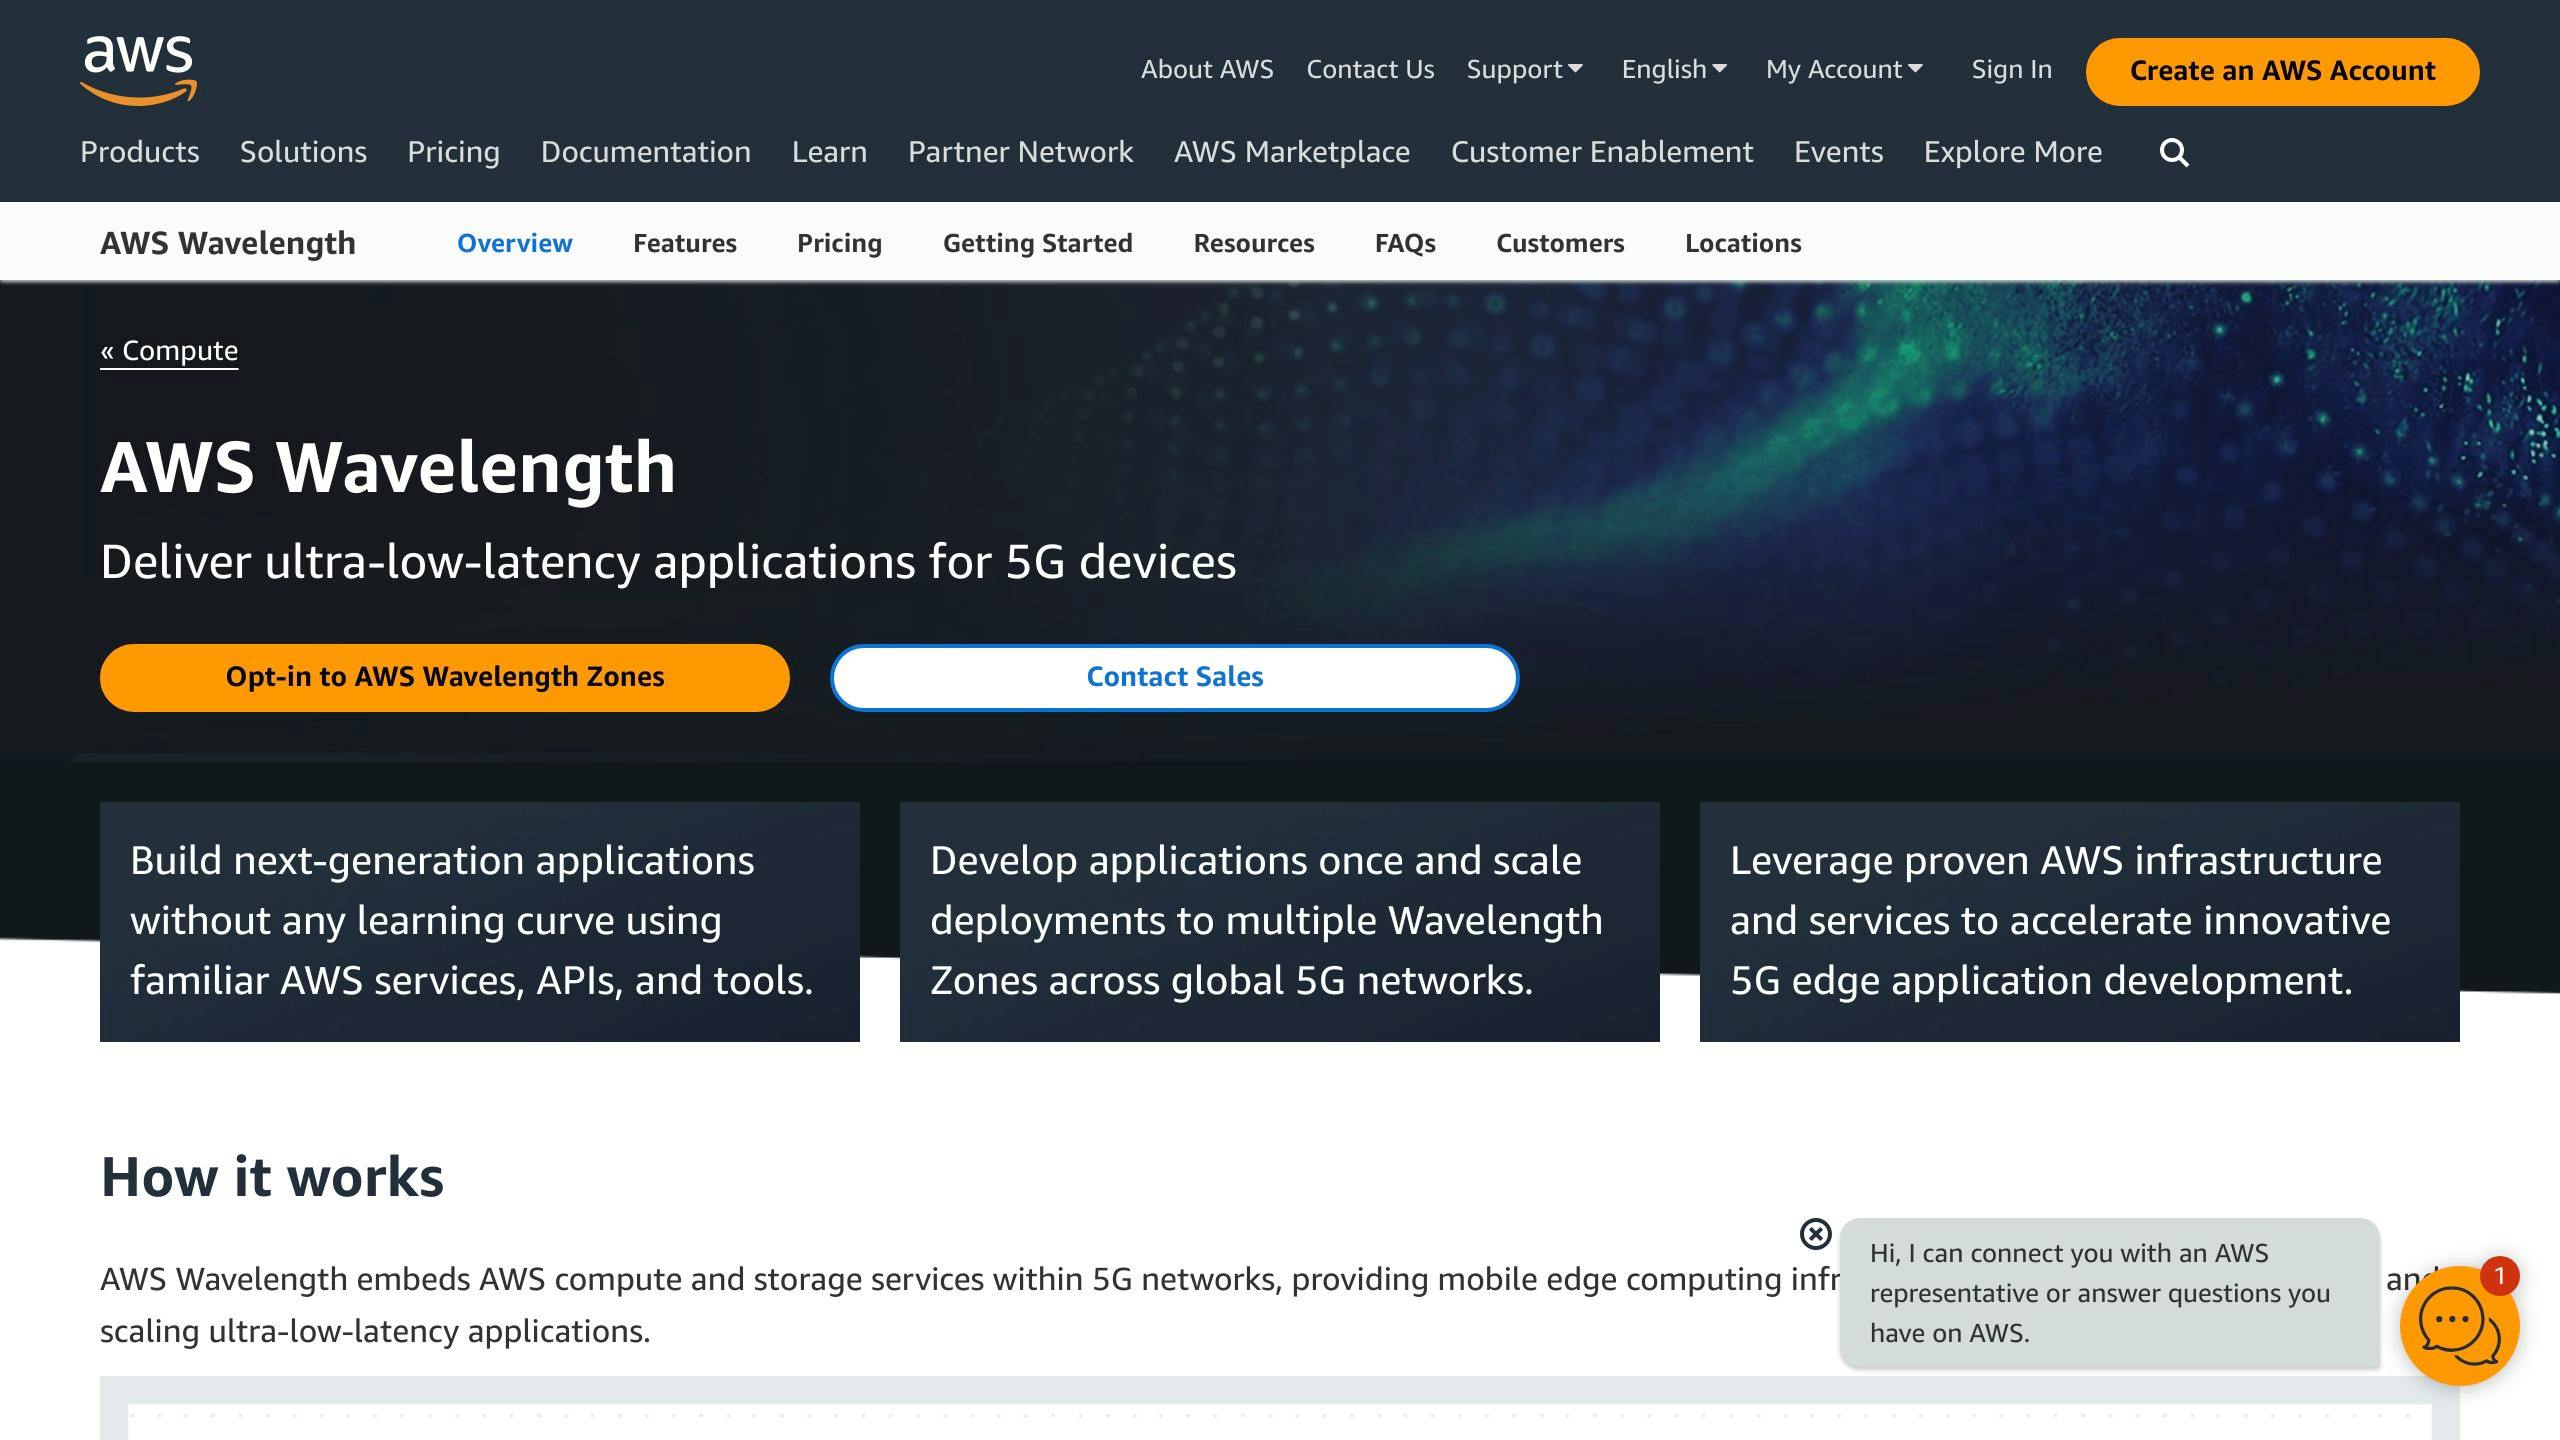Click the chat greeting message bubble
Screen dimensions: 2560x1440
tap(2109, 1292)
